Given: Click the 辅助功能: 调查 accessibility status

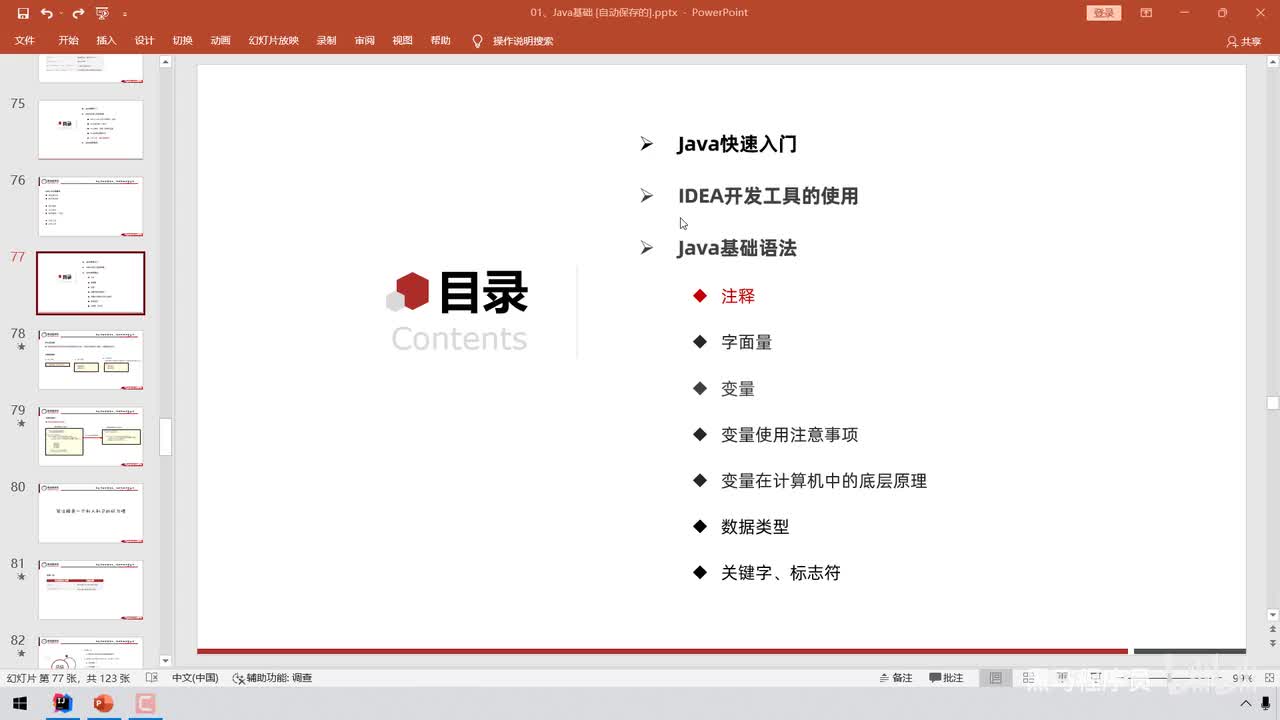Looking at the screenshot, I should coord(273,678).
